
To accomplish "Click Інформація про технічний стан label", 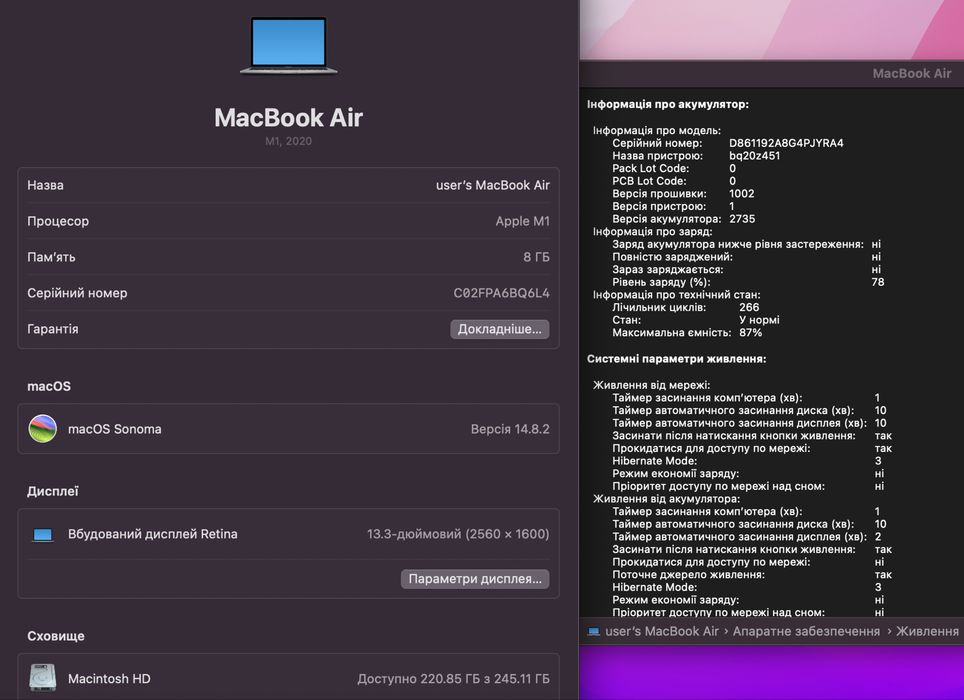I will point(676,294).
